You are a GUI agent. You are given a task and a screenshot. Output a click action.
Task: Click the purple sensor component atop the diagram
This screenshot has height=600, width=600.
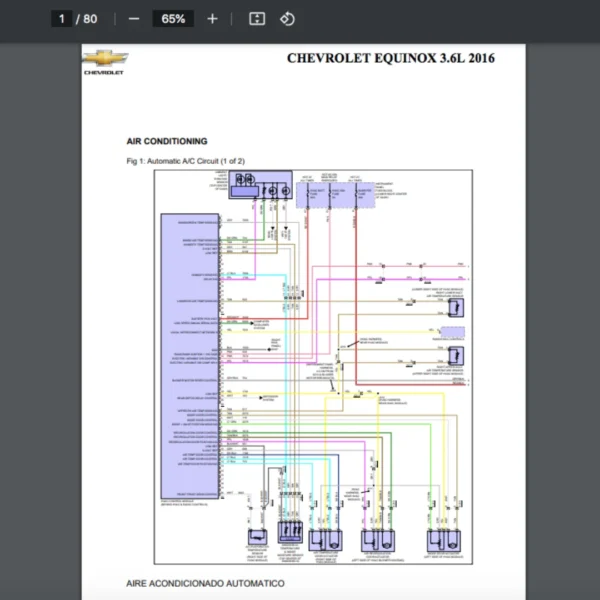(259, 184)
